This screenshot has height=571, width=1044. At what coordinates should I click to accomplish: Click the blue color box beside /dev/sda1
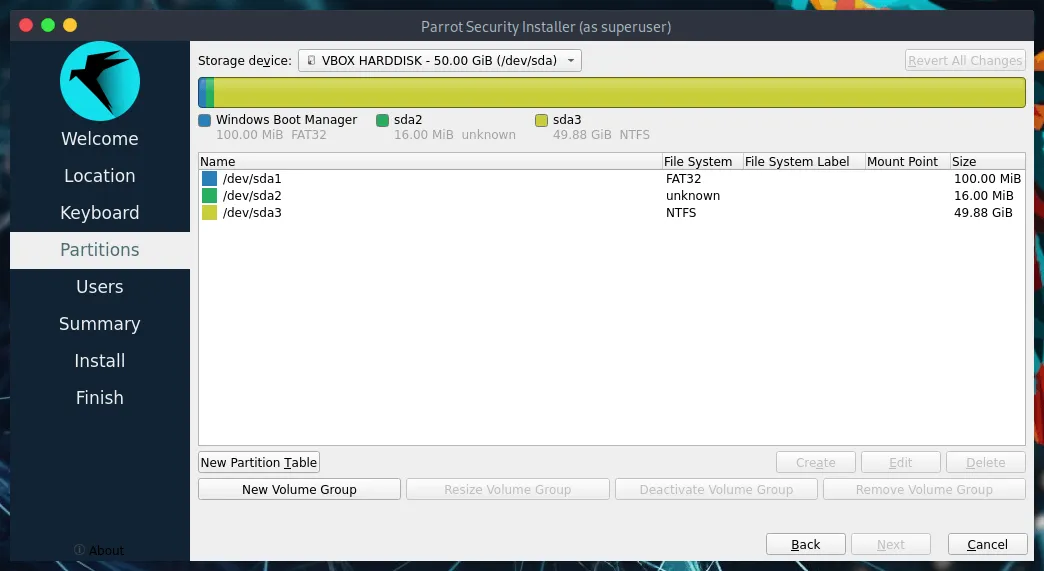coord(209,178)
